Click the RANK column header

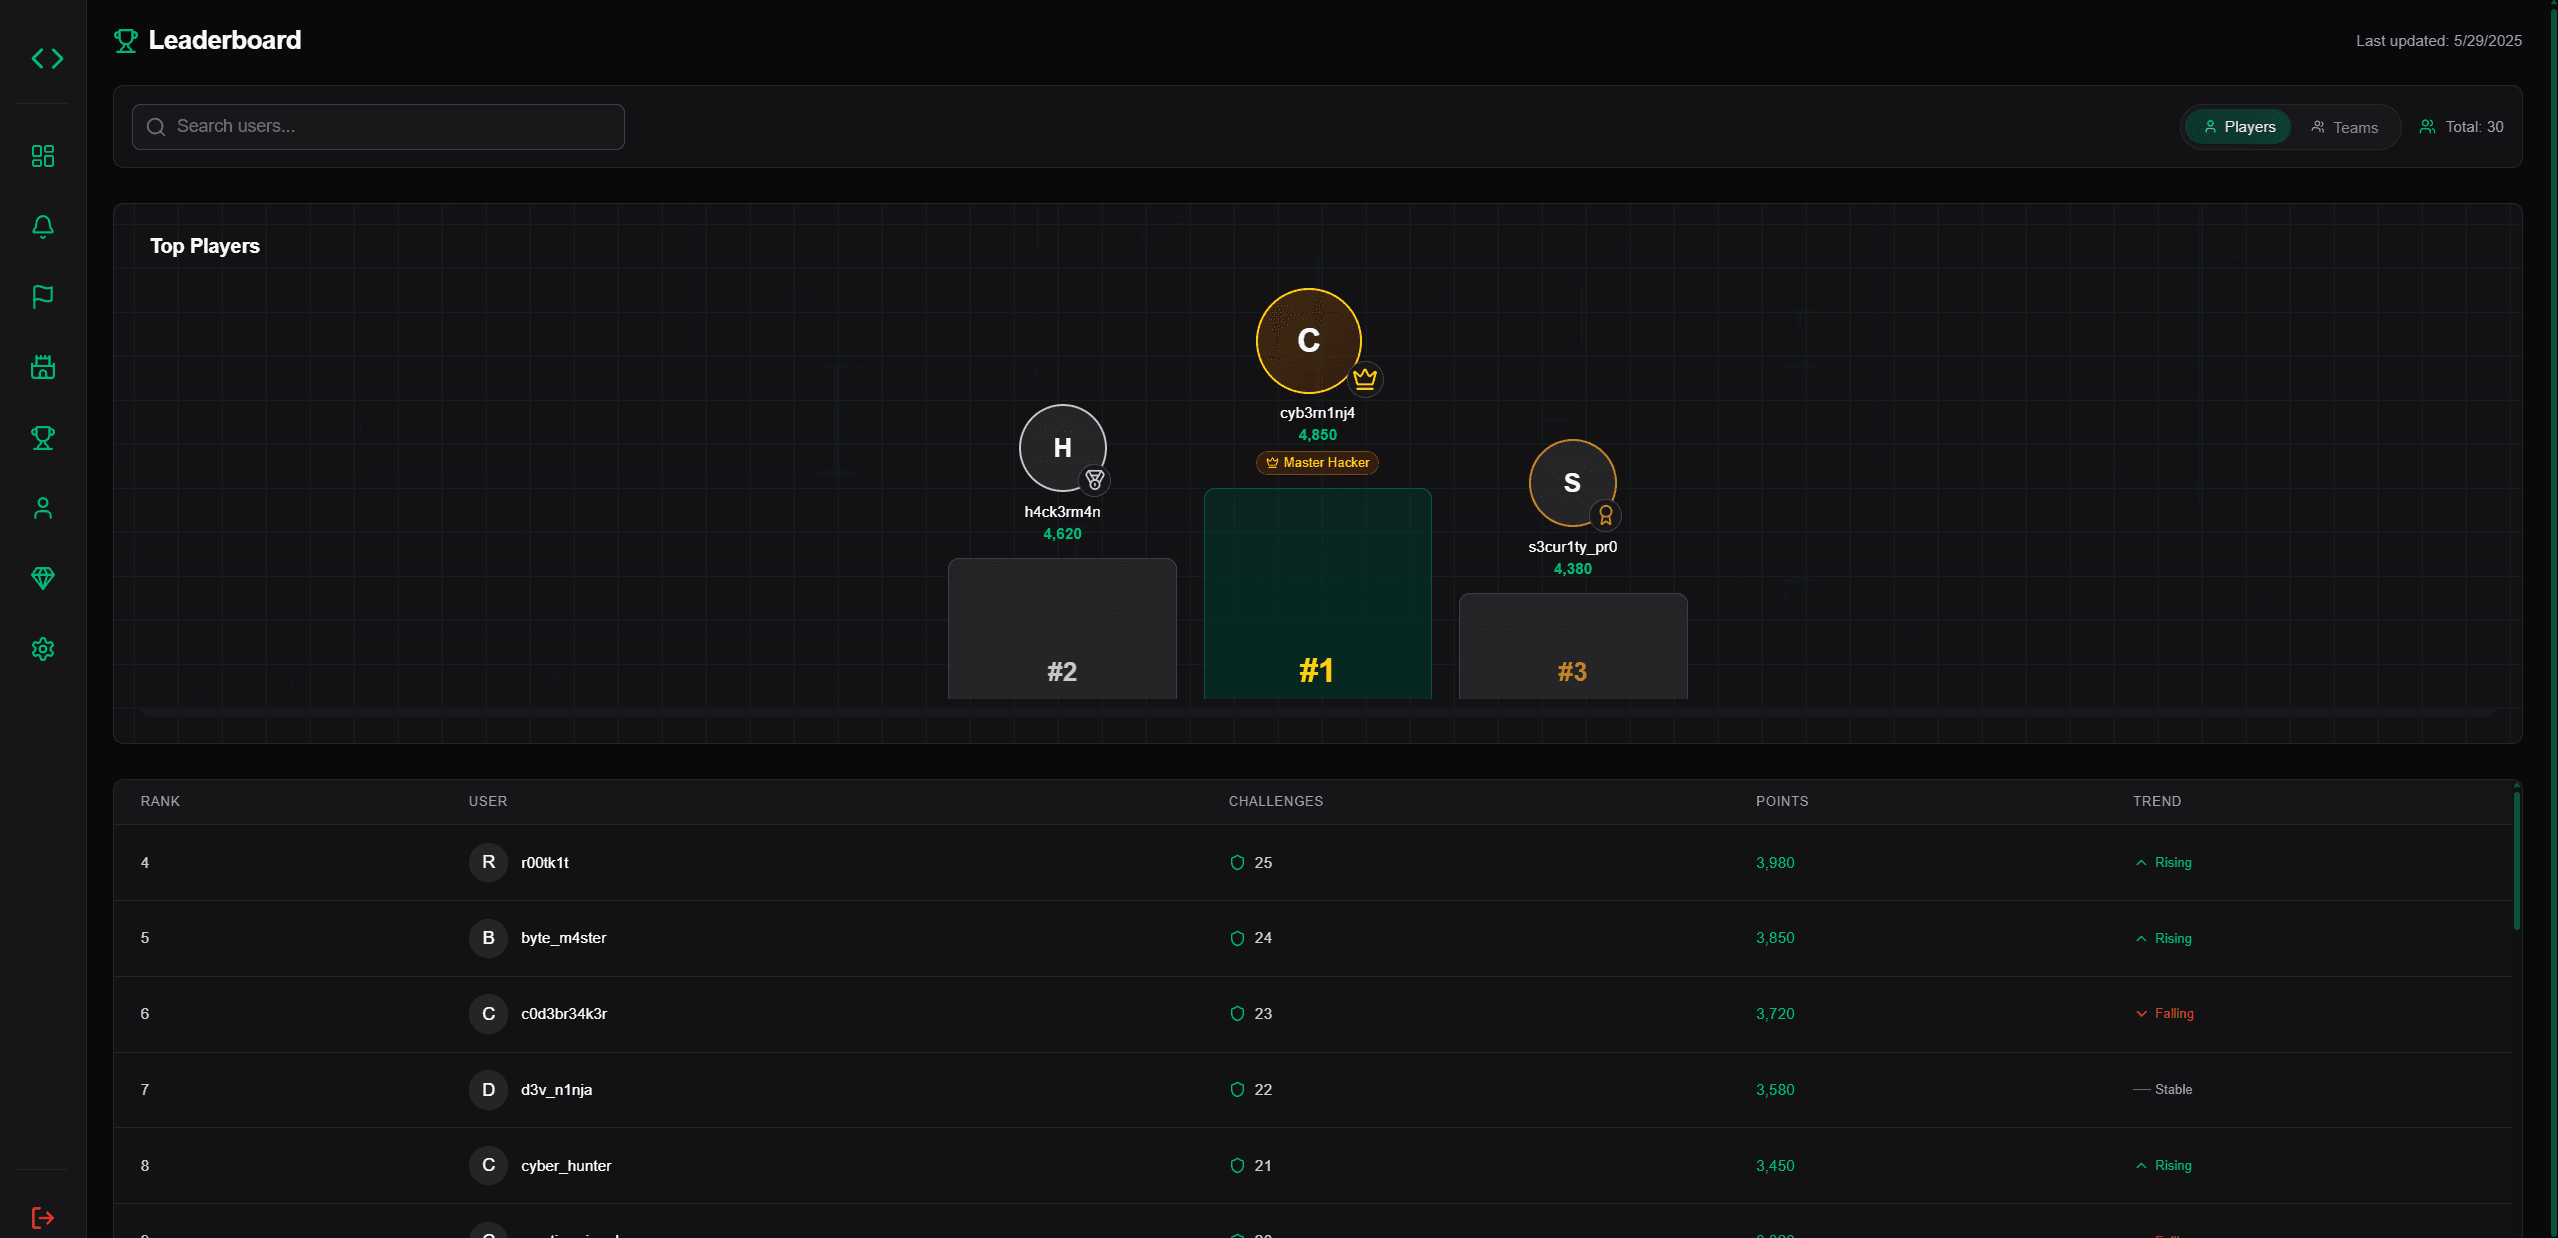click(160, 802)
